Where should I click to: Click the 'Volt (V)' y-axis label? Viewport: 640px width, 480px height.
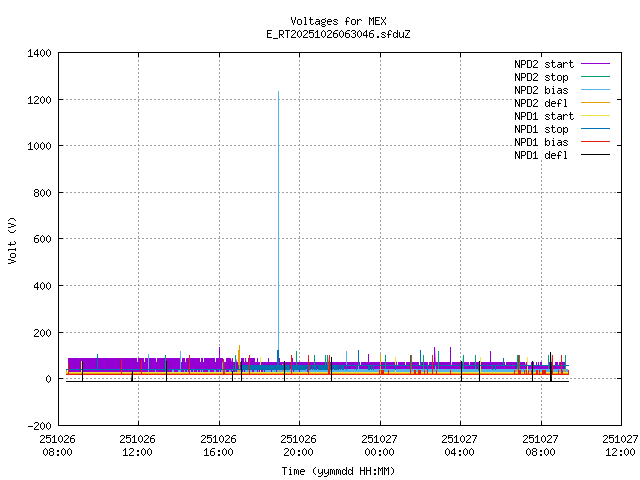tap(12, 239)
